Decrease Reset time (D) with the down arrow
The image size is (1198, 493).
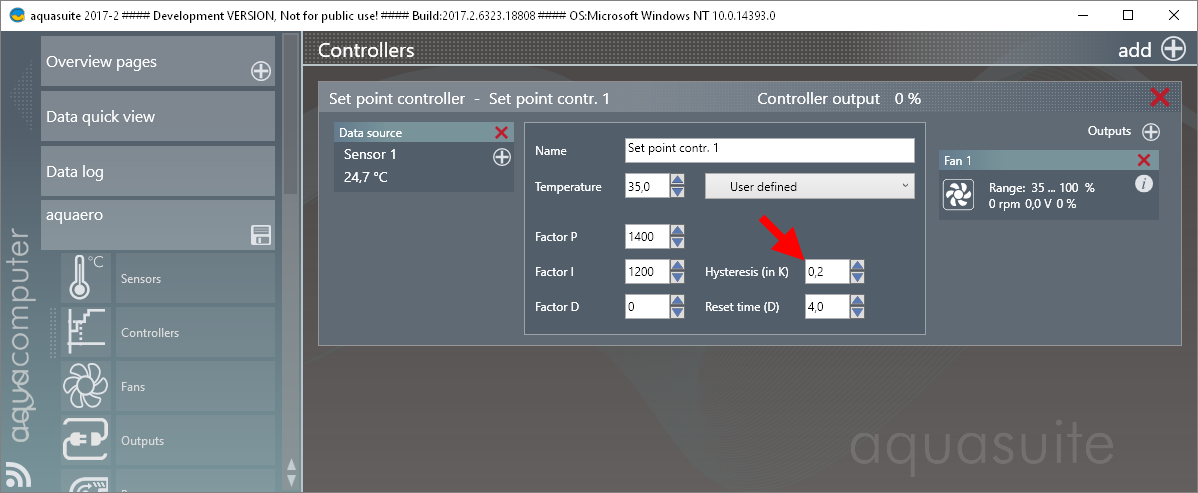[857, 313]
